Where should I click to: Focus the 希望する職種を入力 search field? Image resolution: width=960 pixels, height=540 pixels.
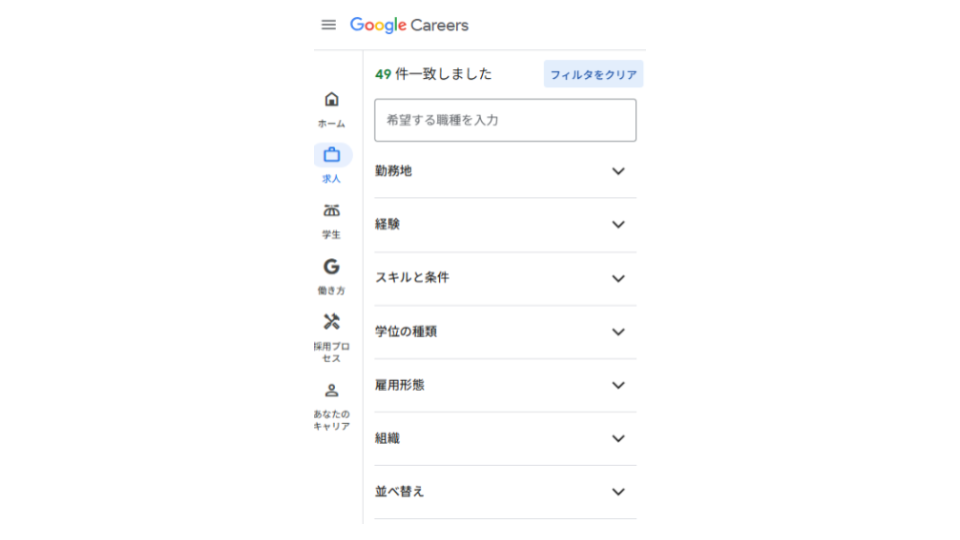click(x=505, y=120)
